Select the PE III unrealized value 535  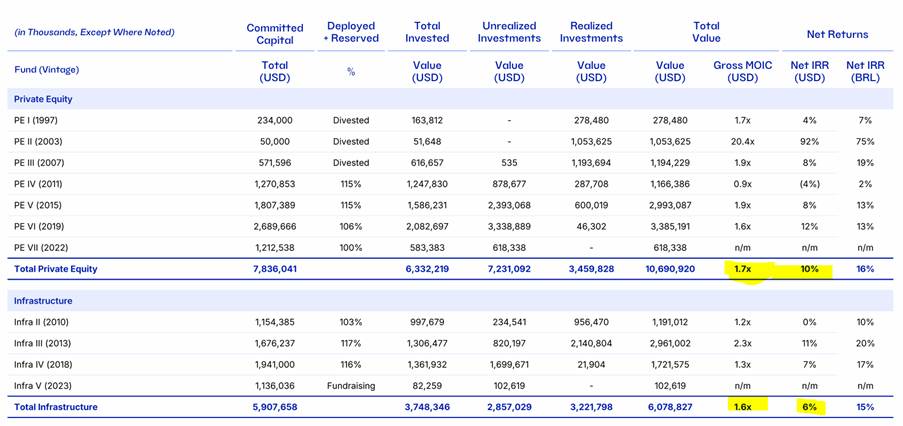pos(509,163)
